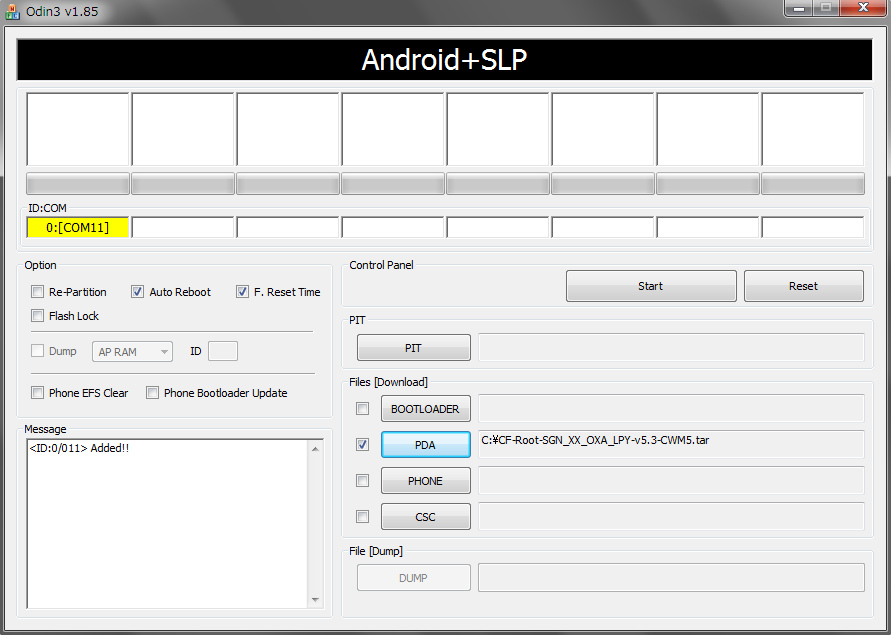Click the Start button
891x635 pixels.
651,286
